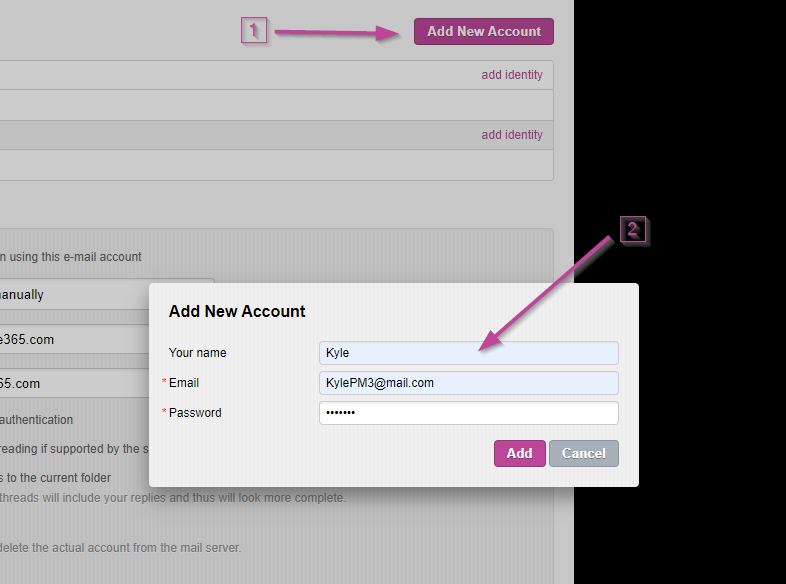Select the Password input field
This screenshot has height=584, width=786.
(x=468, y=413)
